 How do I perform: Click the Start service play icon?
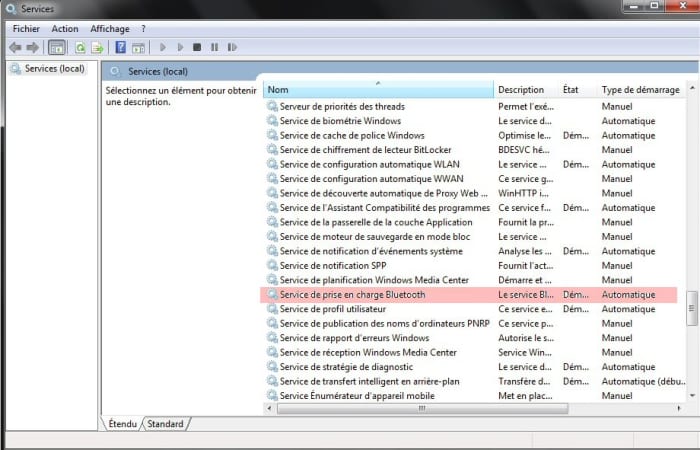[163, 47]
